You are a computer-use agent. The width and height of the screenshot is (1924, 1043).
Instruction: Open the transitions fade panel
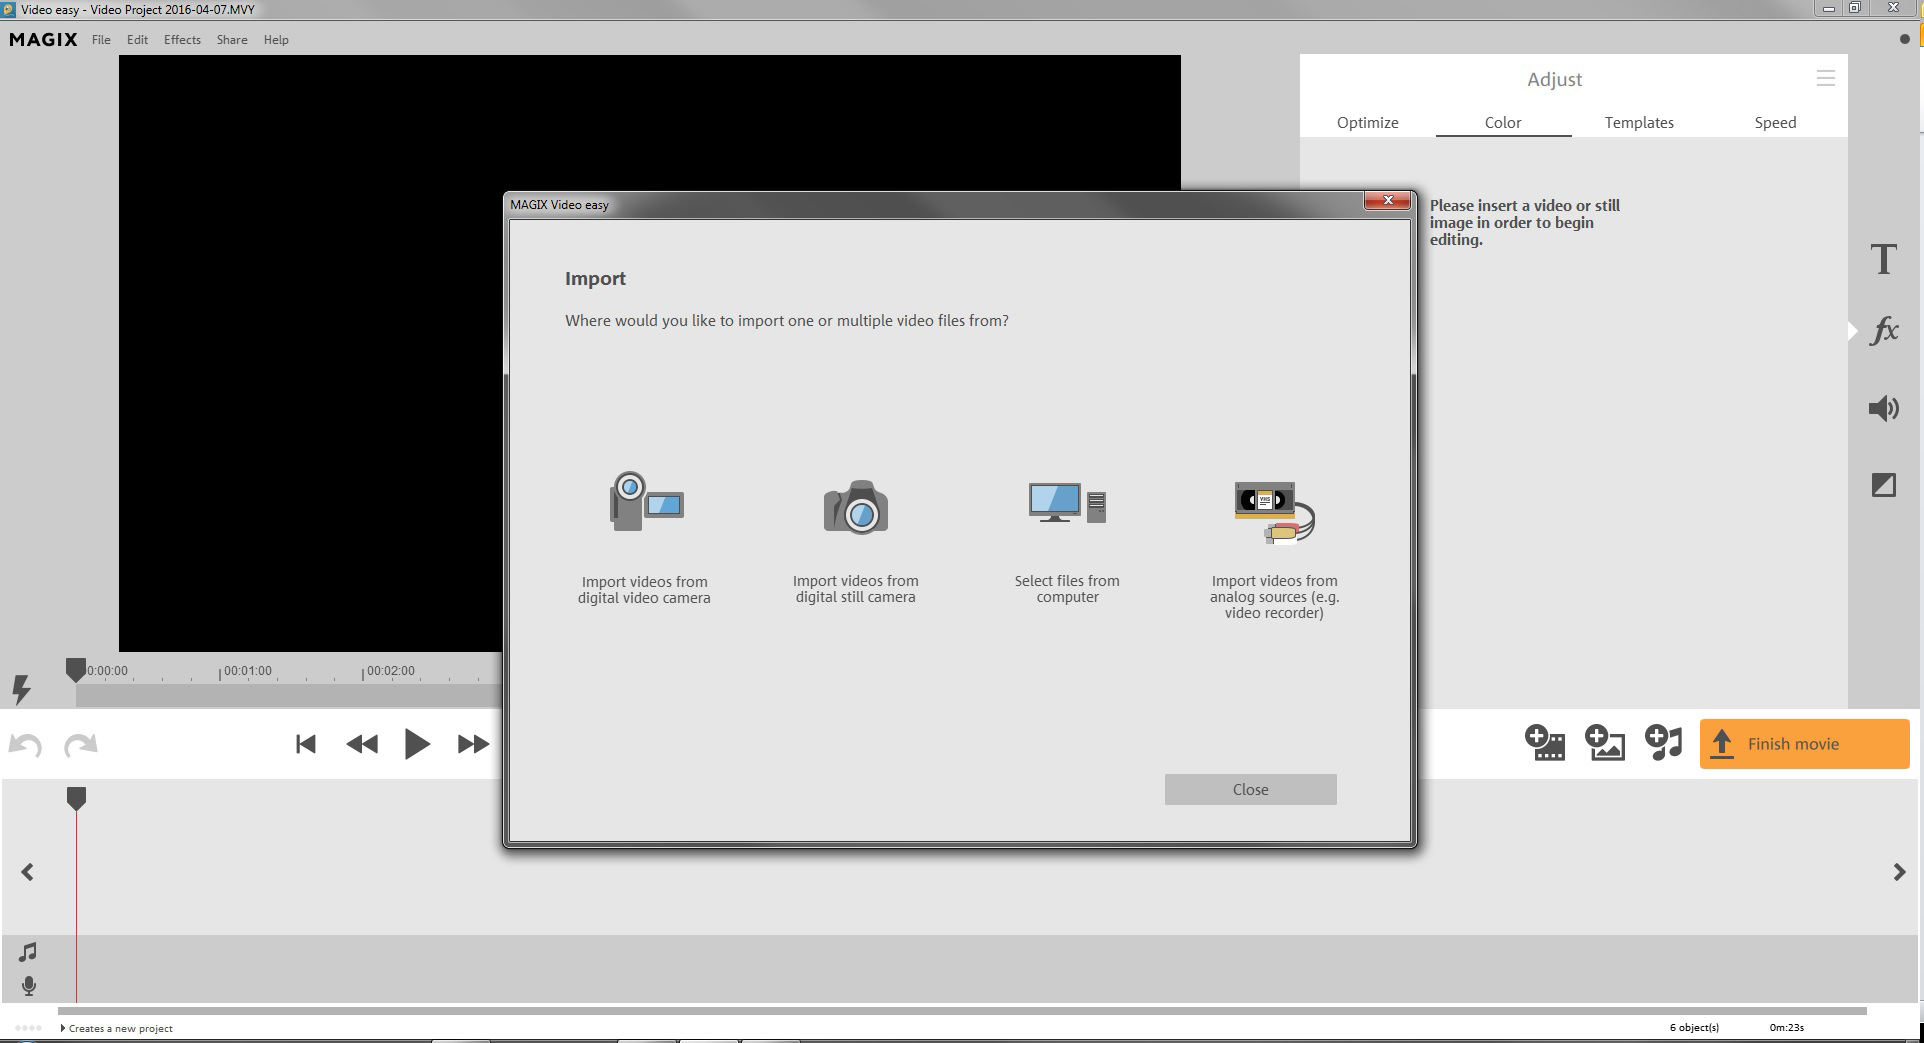(x=1884, y=485)
